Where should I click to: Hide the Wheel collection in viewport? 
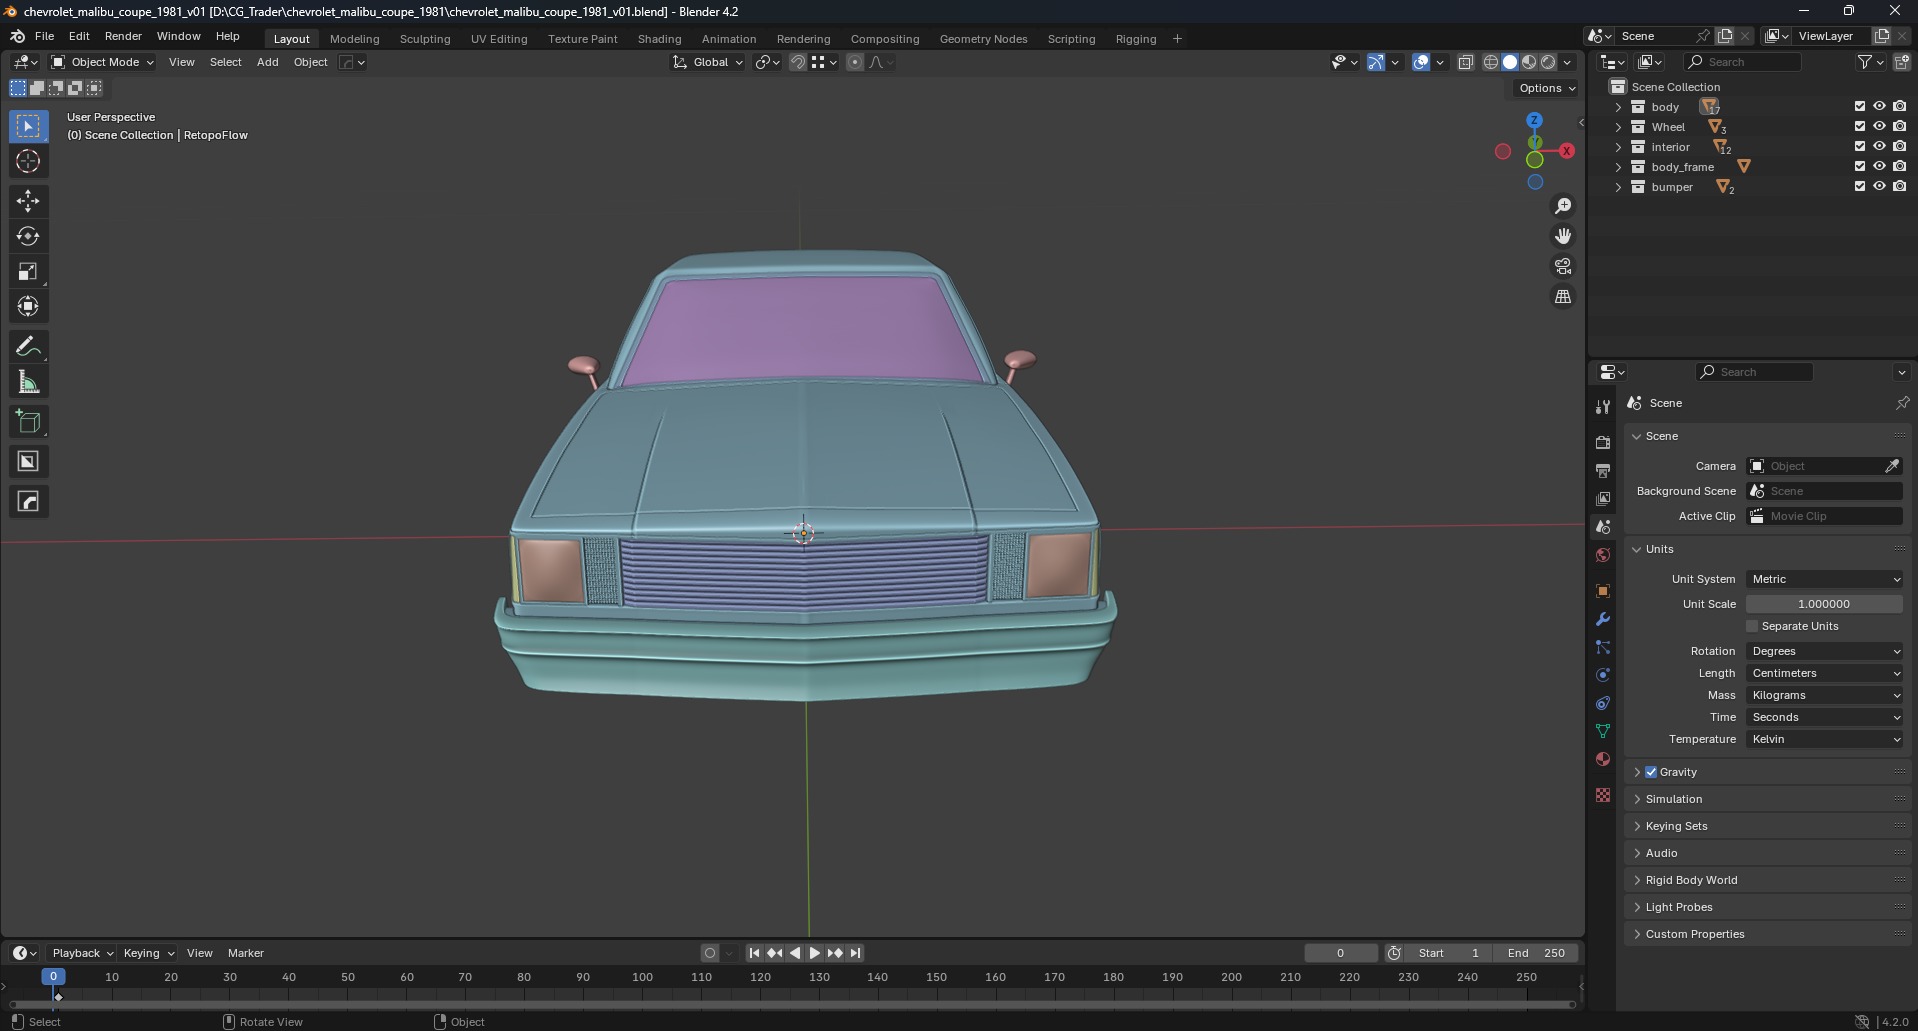coord(1879,127)
